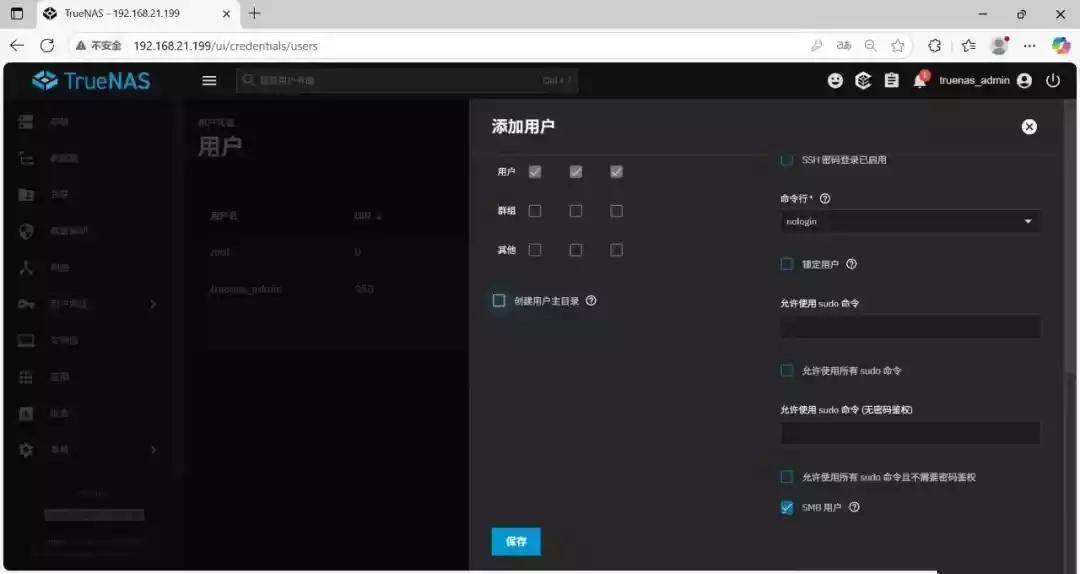The width and height of the screenshot is (1080, 574).
Task: Open the apps grid icon in sidebar
Action: click(25, 377)
